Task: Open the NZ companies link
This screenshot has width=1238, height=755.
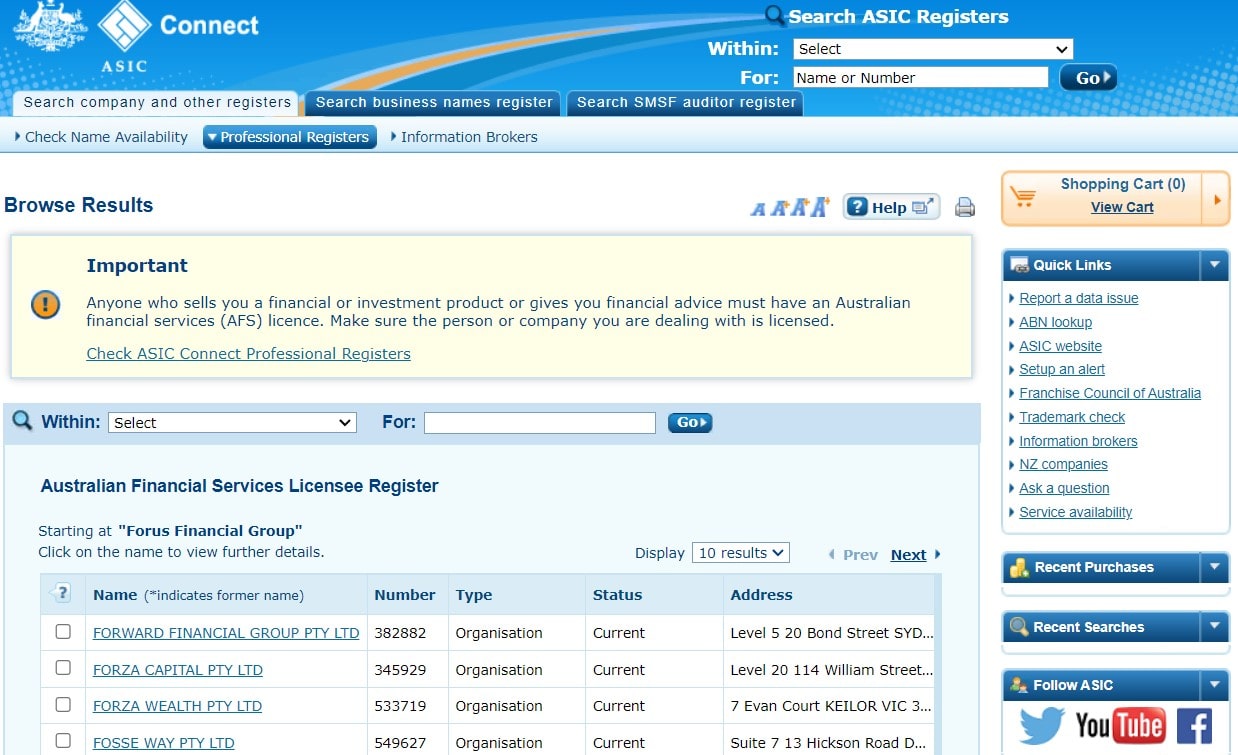Action: [1063, 464]
